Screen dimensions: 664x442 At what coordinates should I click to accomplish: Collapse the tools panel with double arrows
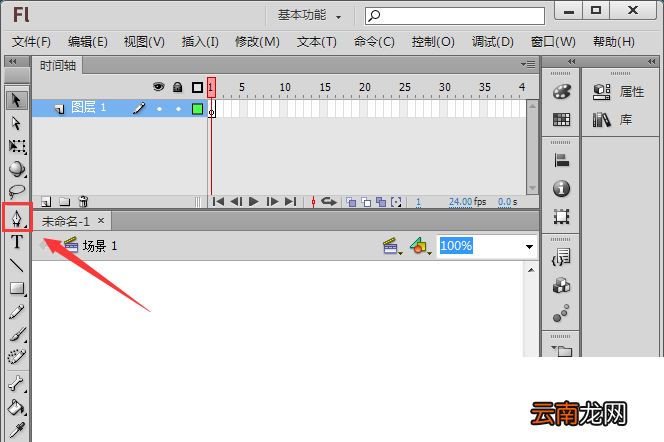pyautogui.click(x=13, y=61)
